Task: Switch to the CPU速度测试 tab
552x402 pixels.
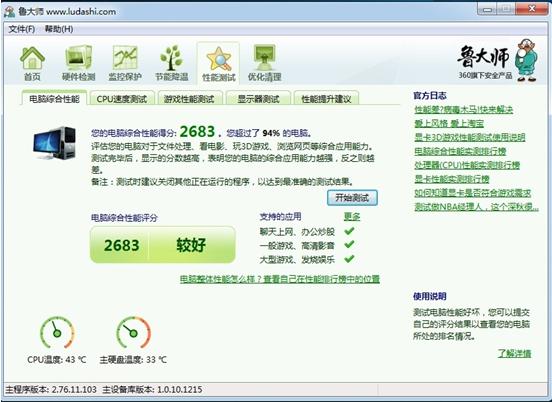Action: [x=122, y=99]
